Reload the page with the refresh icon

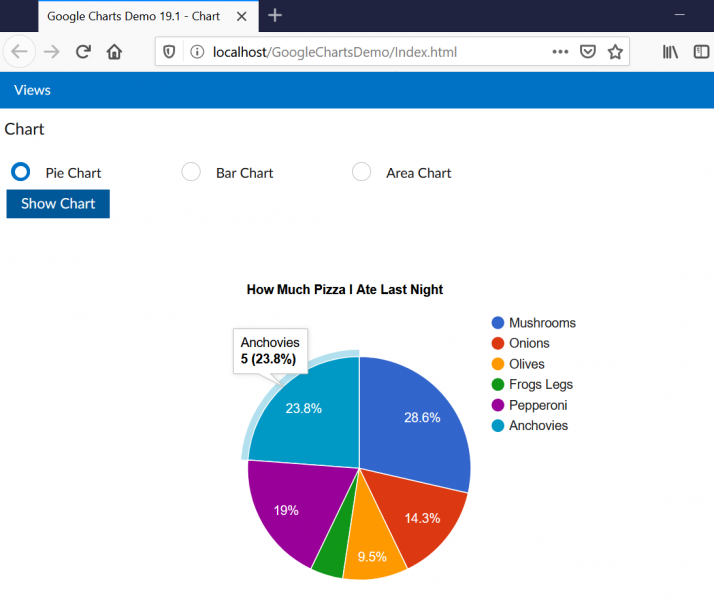pyautogui.click(x=83, y=52)
